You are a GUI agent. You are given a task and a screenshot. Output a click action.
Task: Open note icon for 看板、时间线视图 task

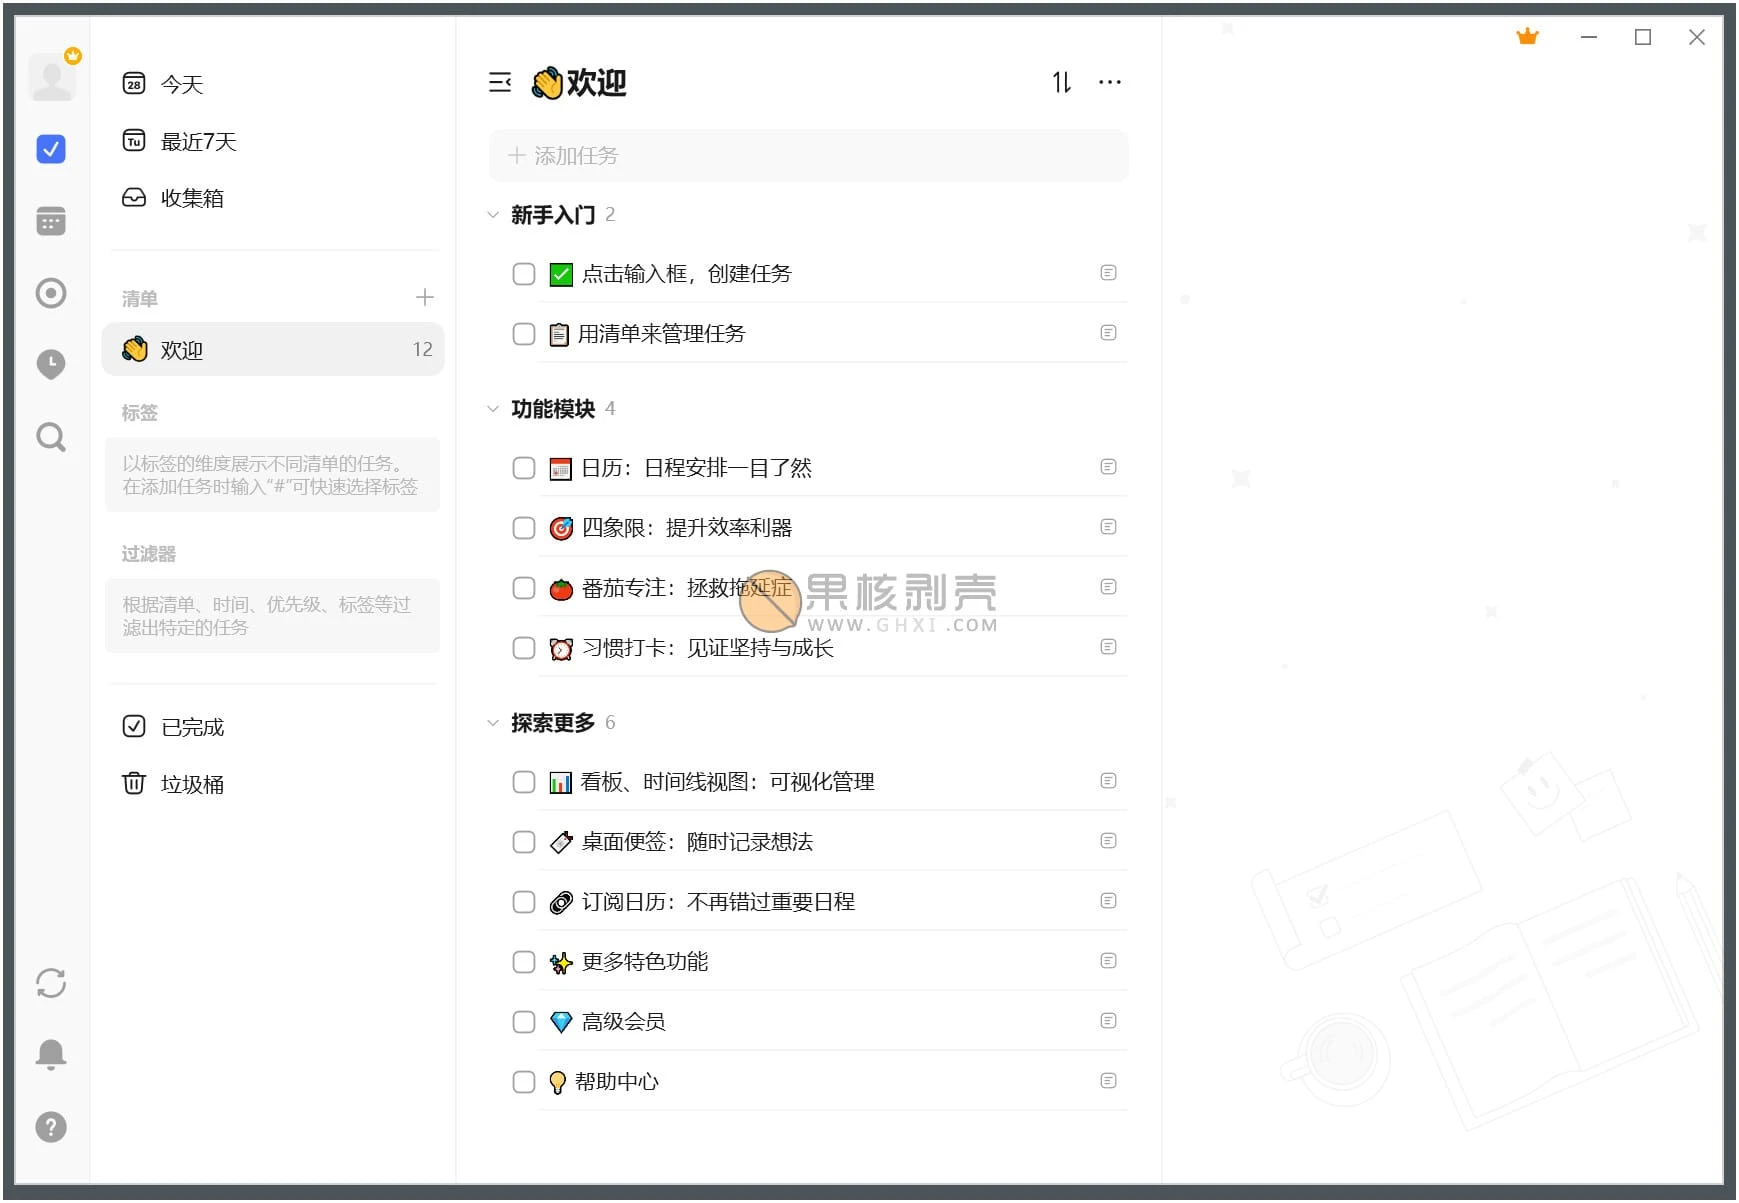1108,781
